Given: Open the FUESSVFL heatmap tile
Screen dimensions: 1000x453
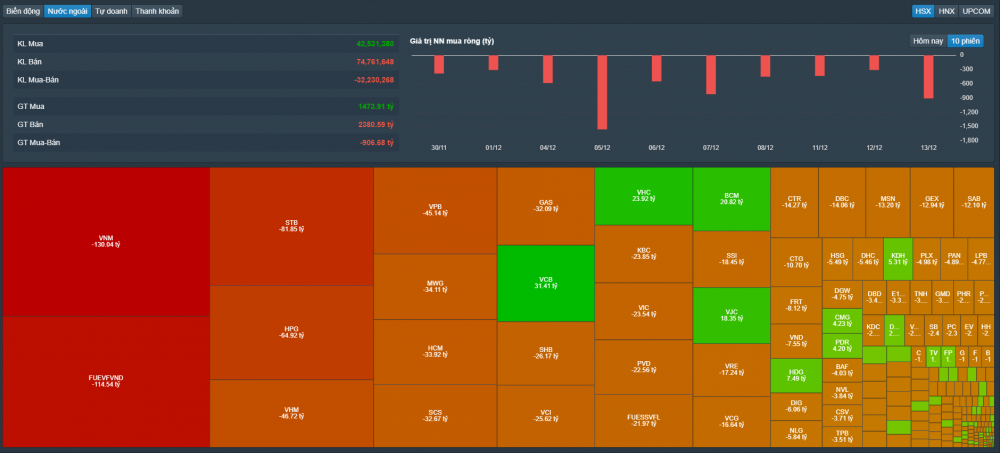Looking at the screenshot, I should click(643, 421).
